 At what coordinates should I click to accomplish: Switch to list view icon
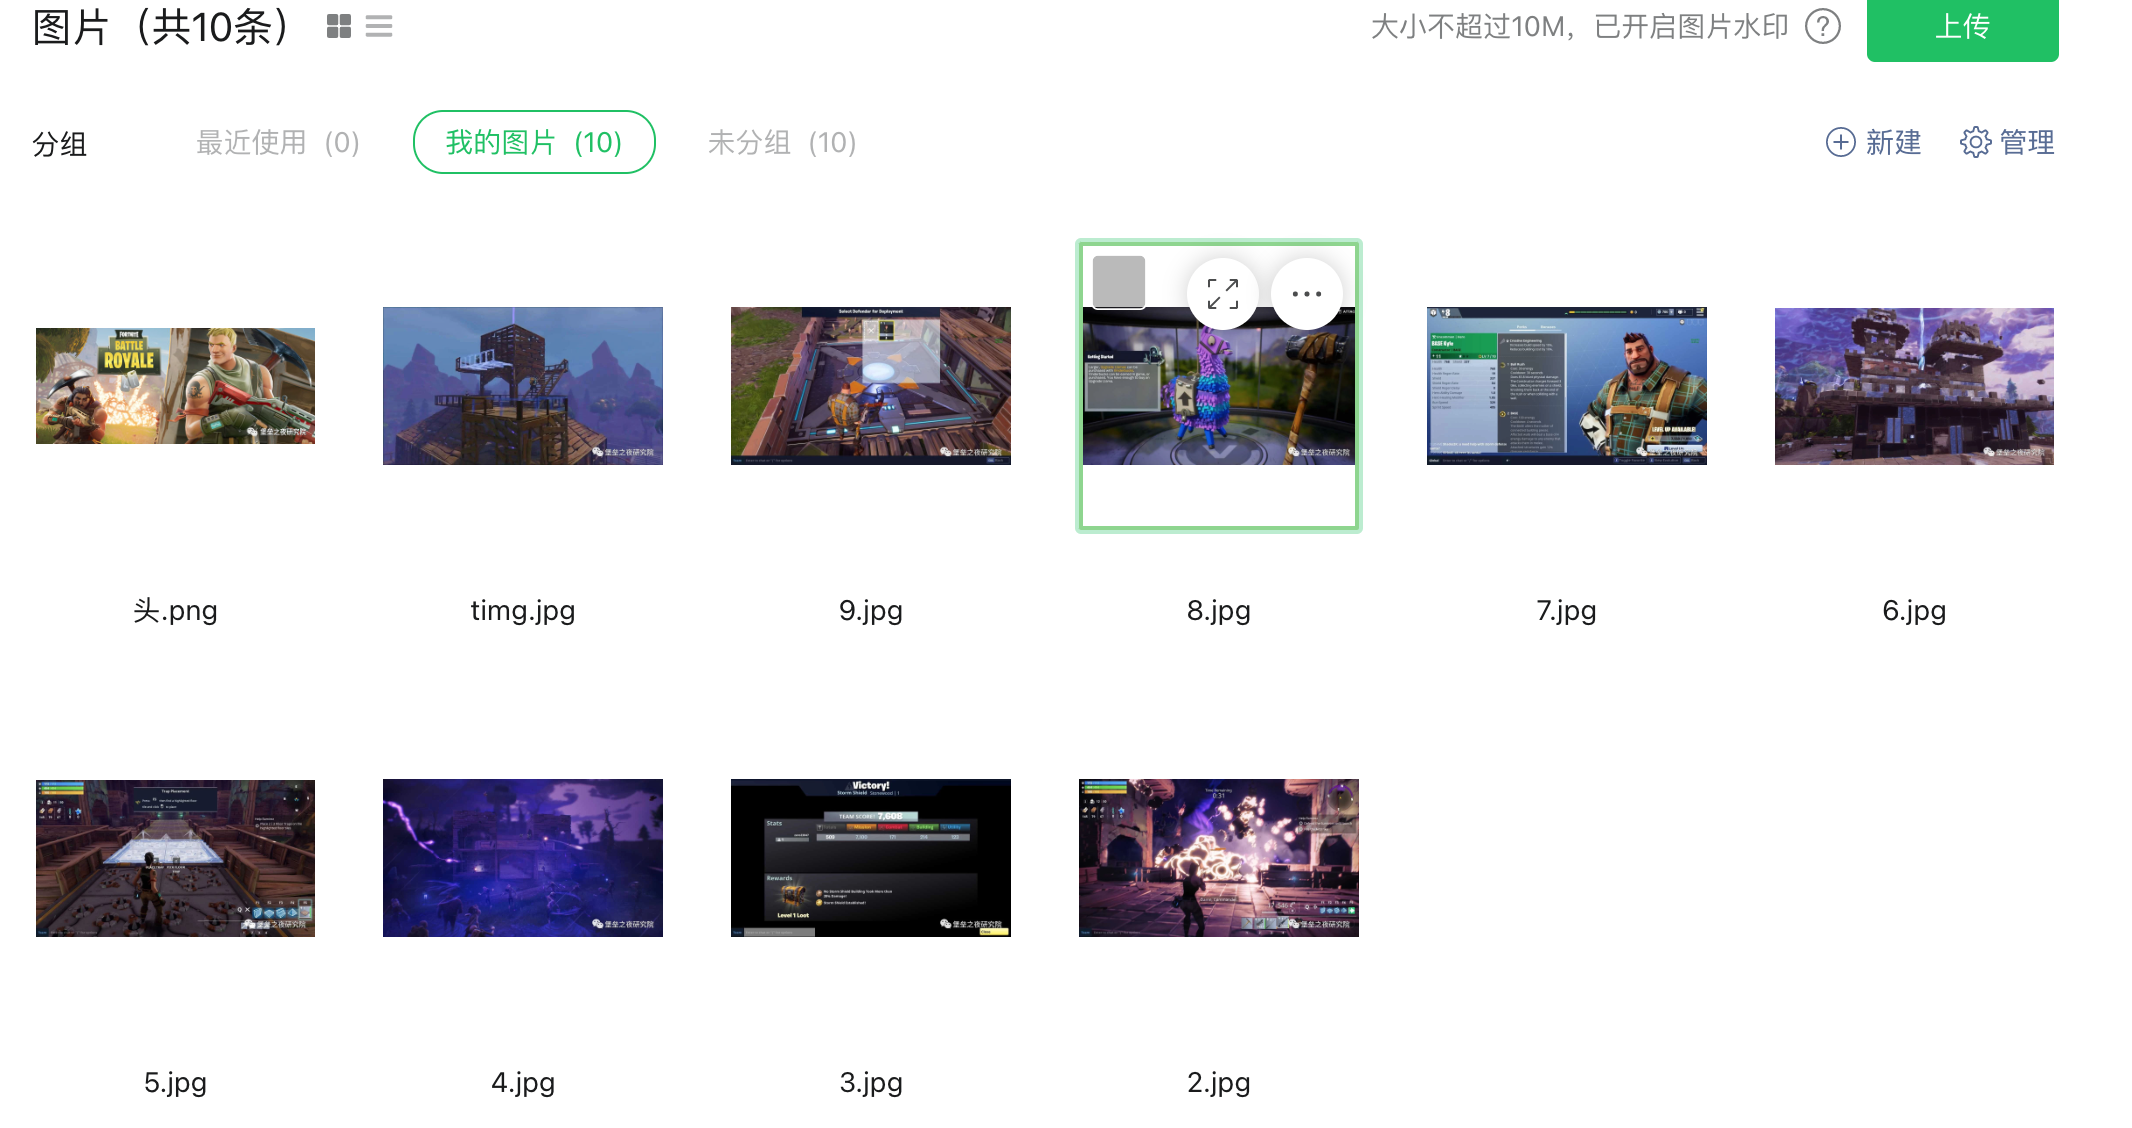click(x=379, y=27)
